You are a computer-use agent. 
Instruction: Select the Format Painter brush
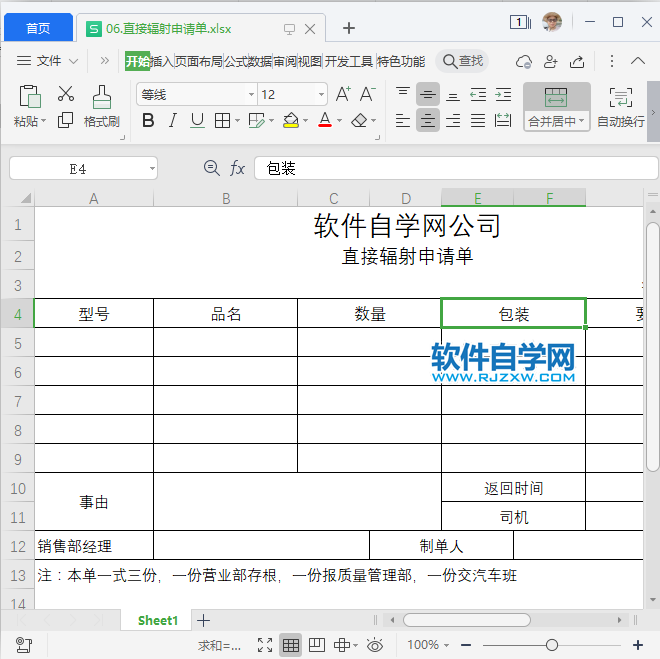pyautogui.click(x=101, y=97)
